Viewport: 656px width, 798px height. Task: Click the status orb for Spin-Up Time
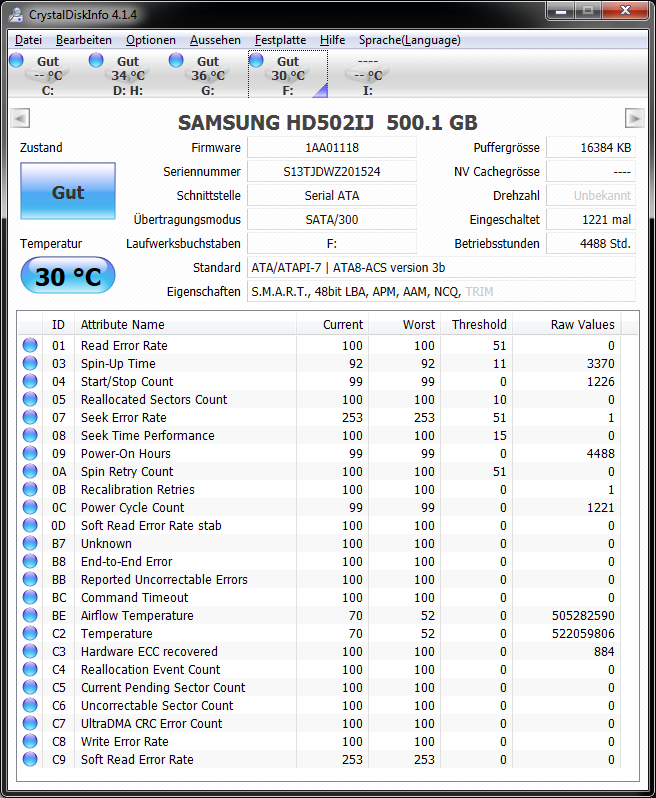pyautogui.click(x=30, y=363)
